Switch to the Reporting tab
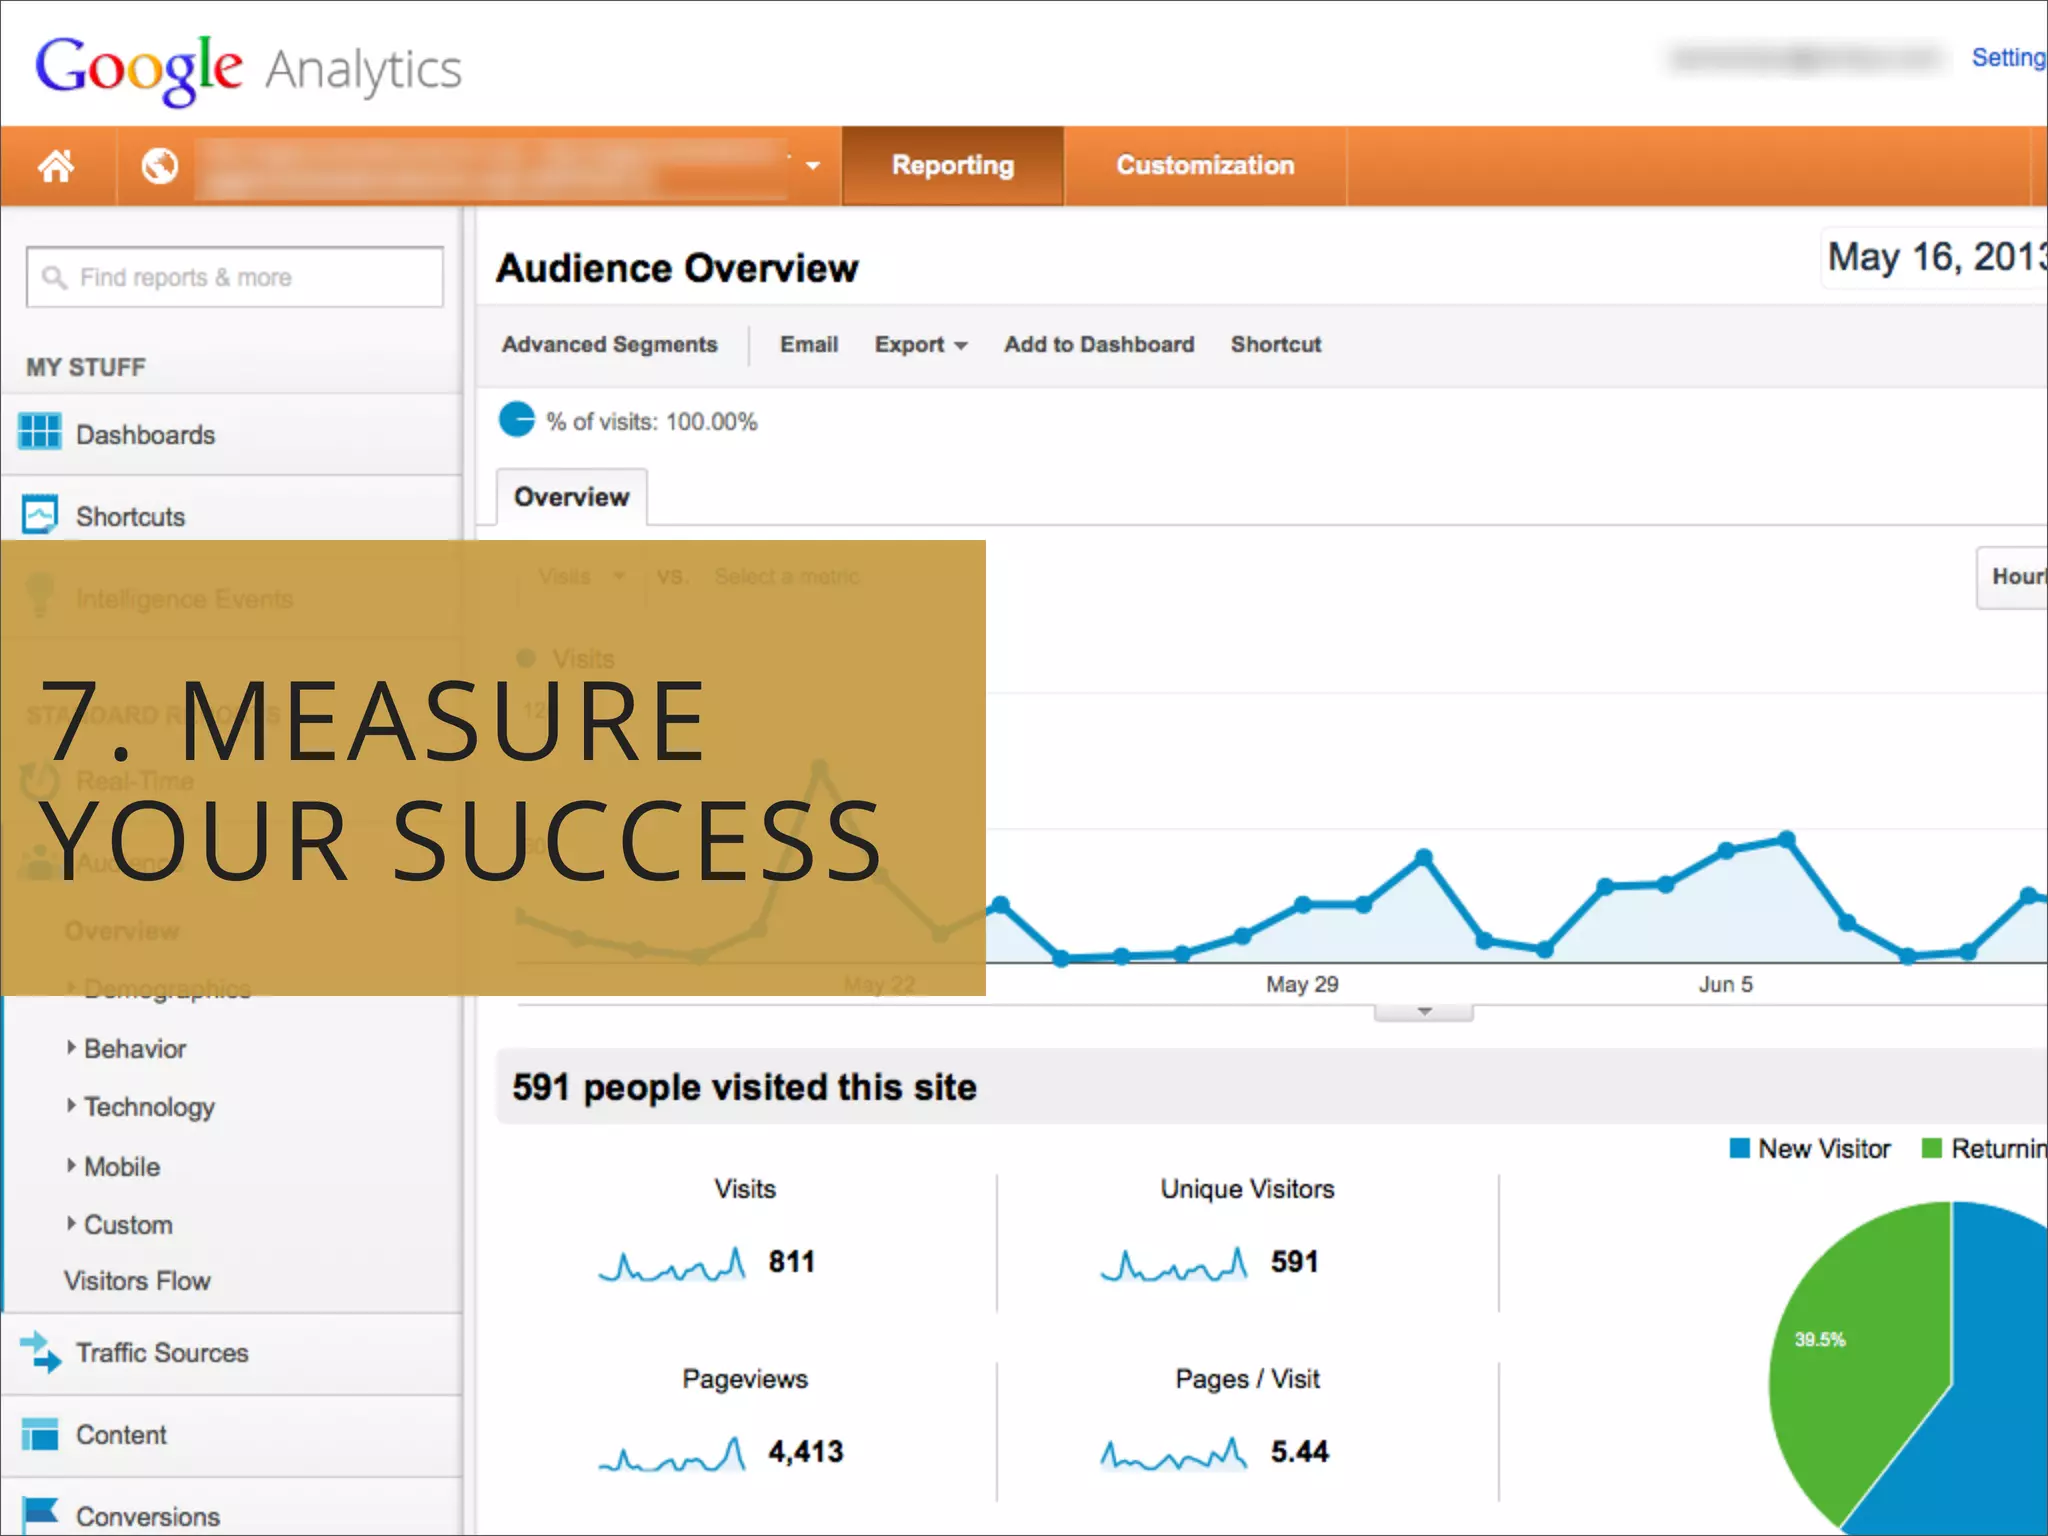Image resolution: width=2048 pixels, height=1536 pixels. pyautogui.click(x=952, y=165)
